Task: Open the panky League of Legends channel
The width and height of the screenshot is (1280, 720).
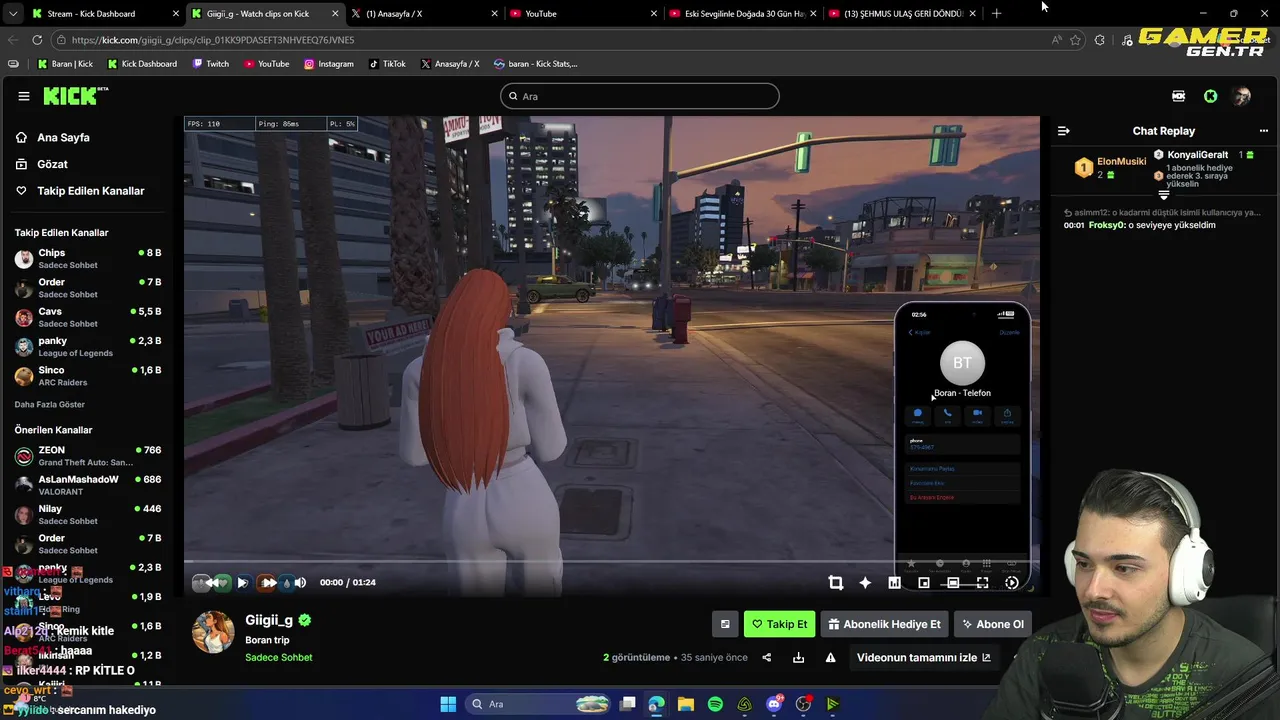Action: point(88,346)
